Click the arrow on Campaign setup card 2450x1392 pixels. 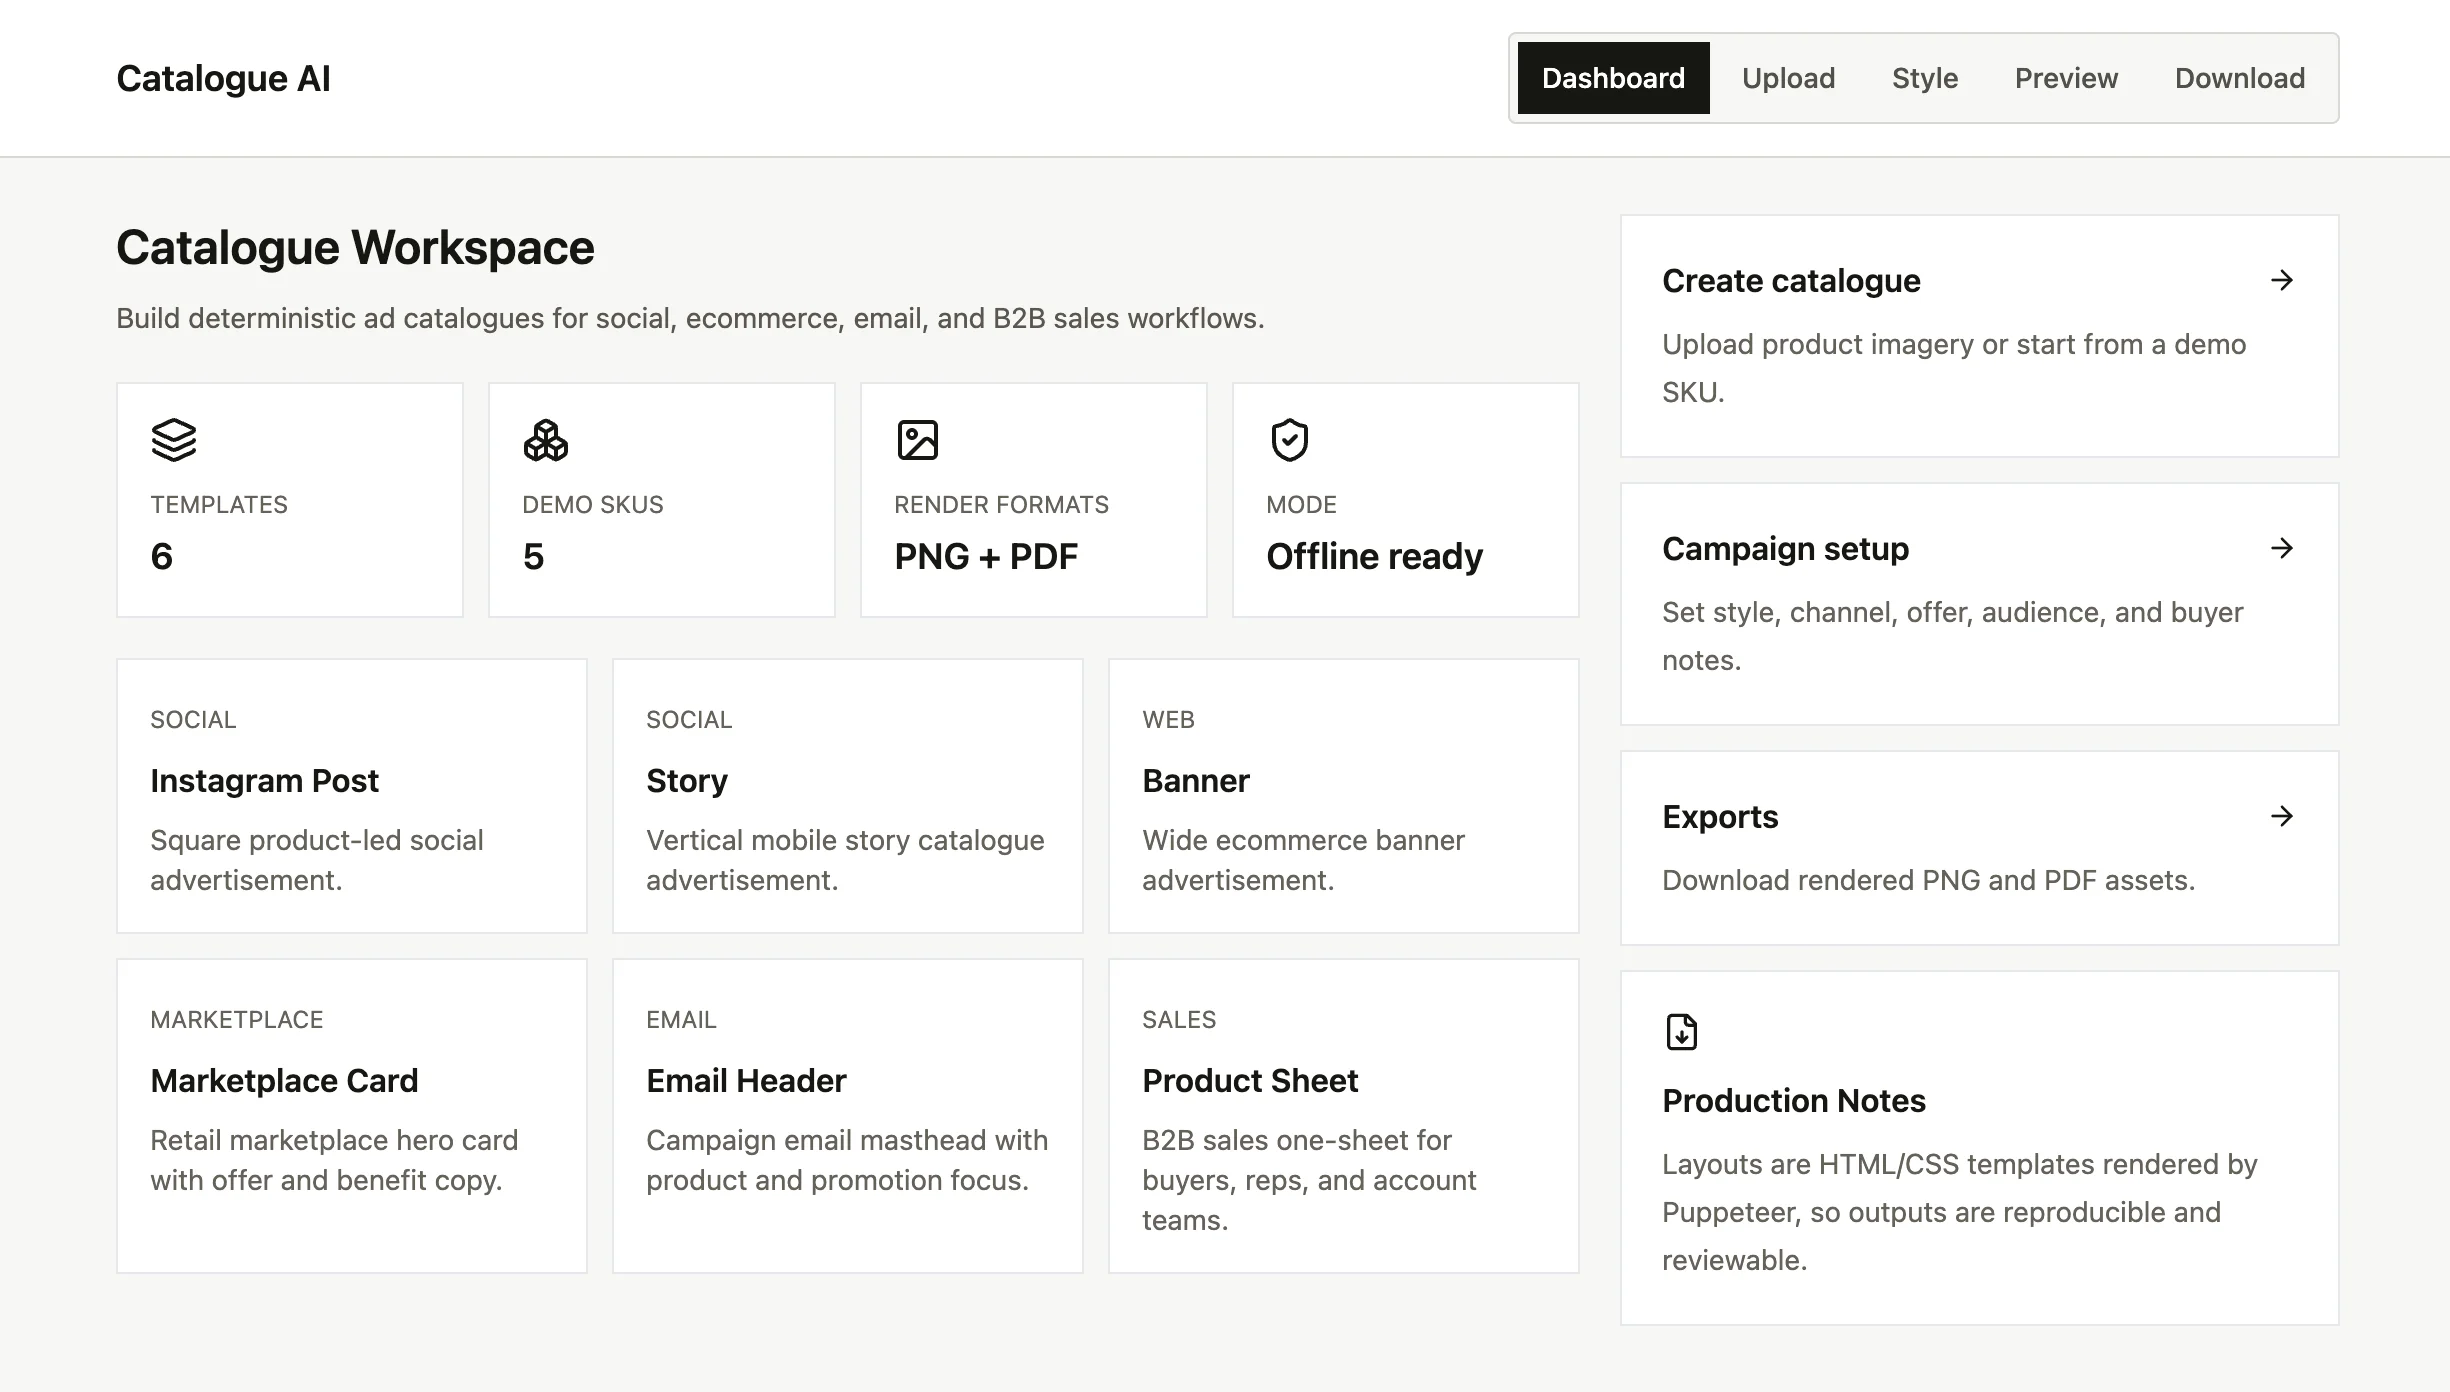(2282, 548)
